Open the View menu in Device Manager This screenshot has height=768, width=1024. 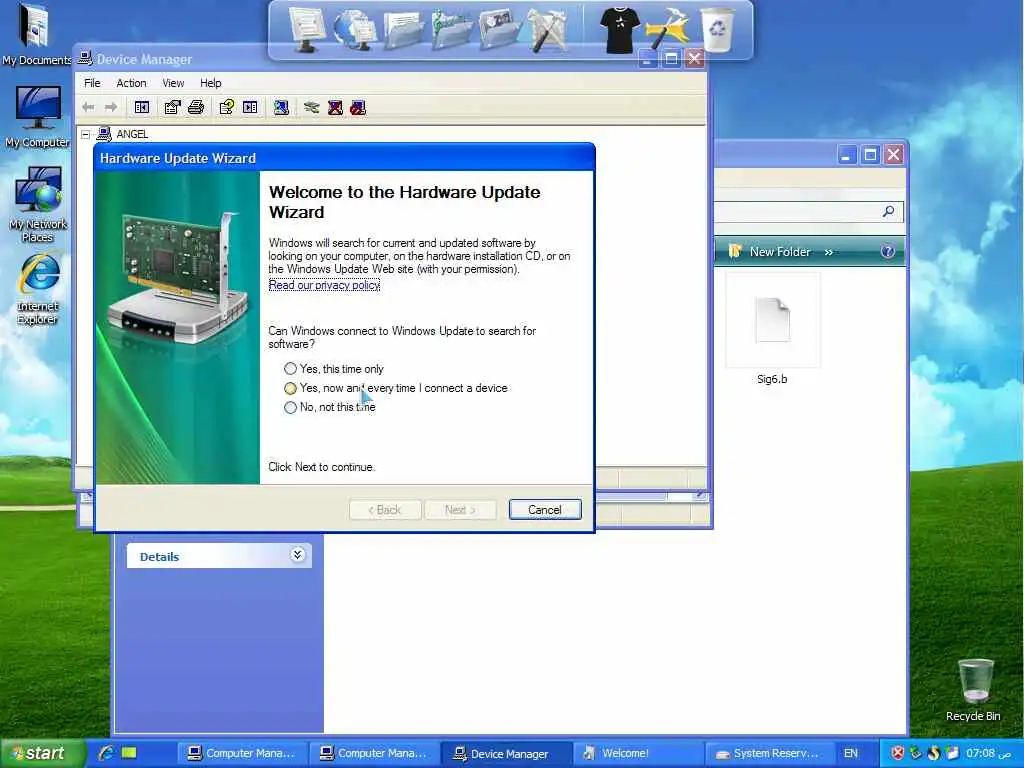173,83
